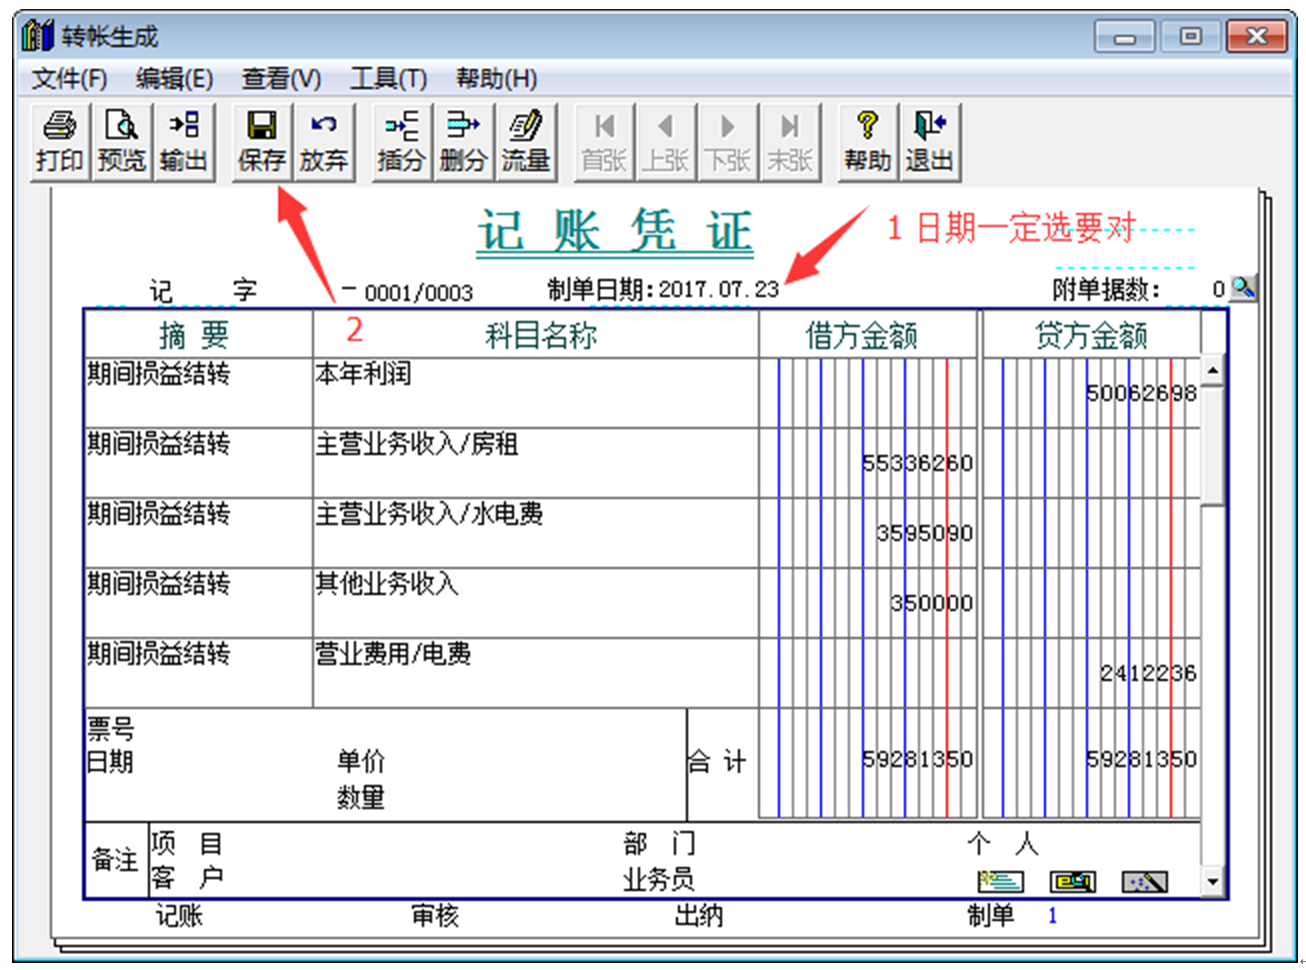Click magnifier icon next to 附单据数
1306x970 pixels.
tap(1243, 288)
